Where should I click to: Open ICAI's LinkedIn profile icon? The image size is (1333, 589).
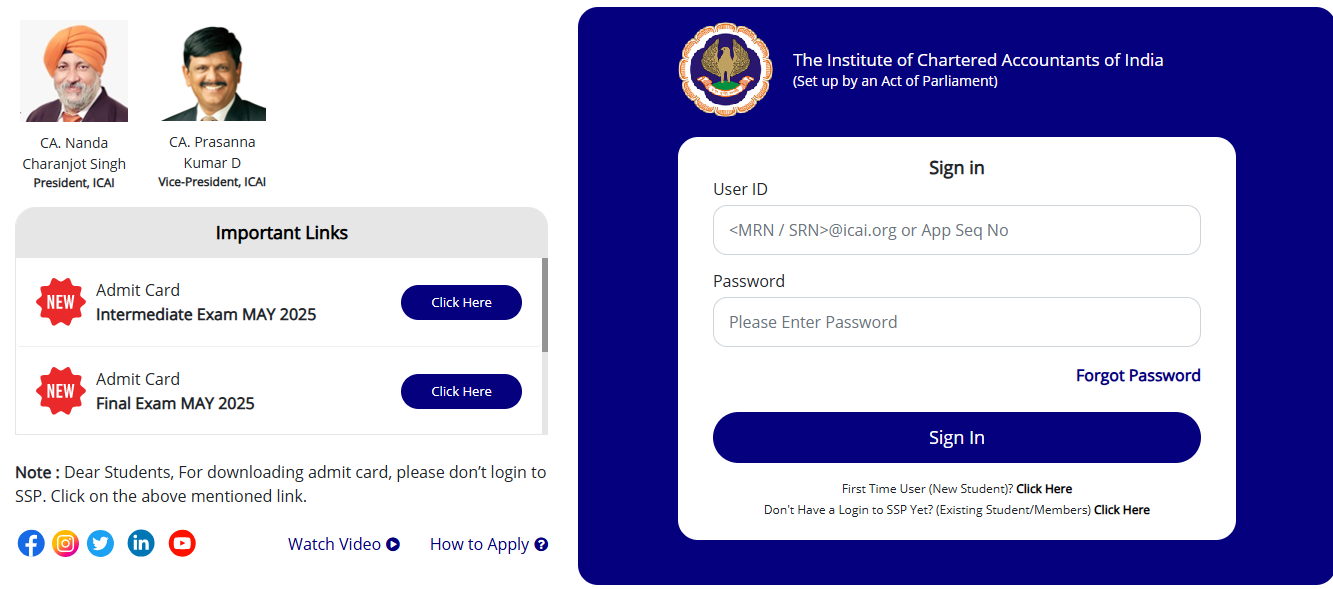pyautogui.click(x=140, y=543)
